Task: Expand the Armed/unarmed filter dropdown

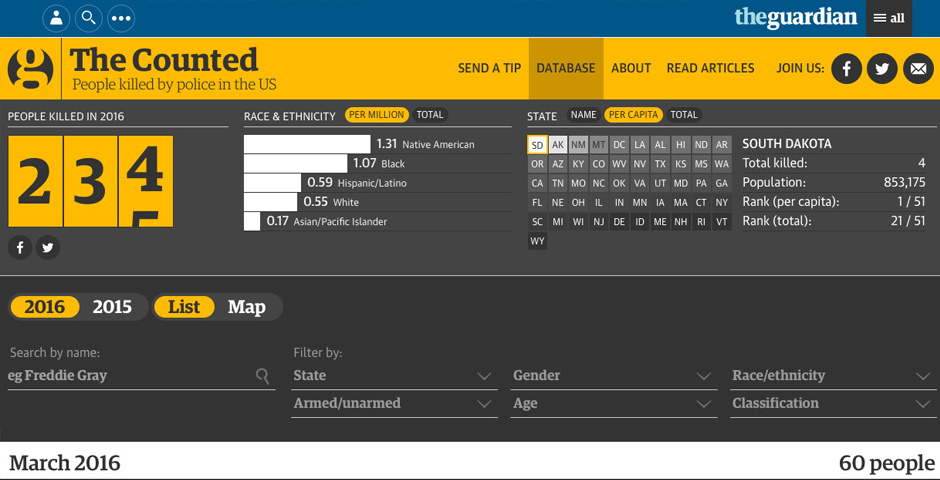Action: (x=394, y=404)
